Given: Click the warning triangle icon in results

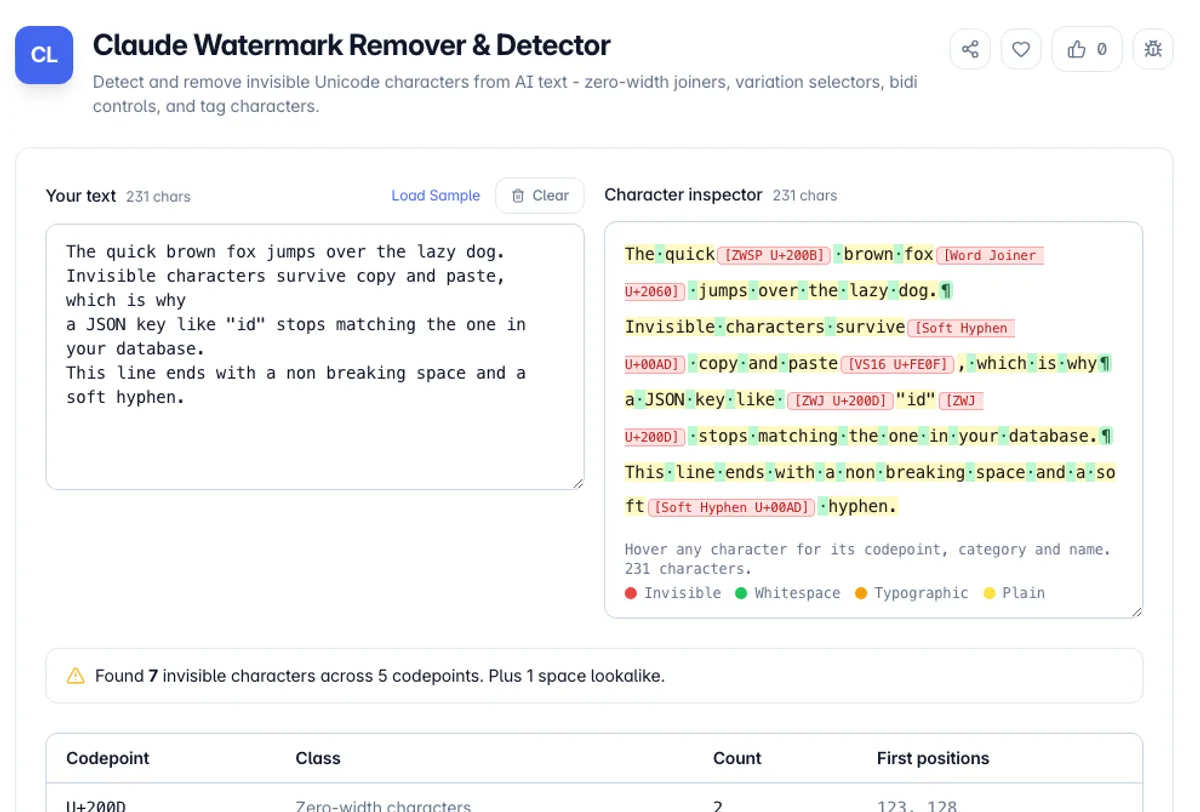Looking at the screenshot, I should (75, 676).
